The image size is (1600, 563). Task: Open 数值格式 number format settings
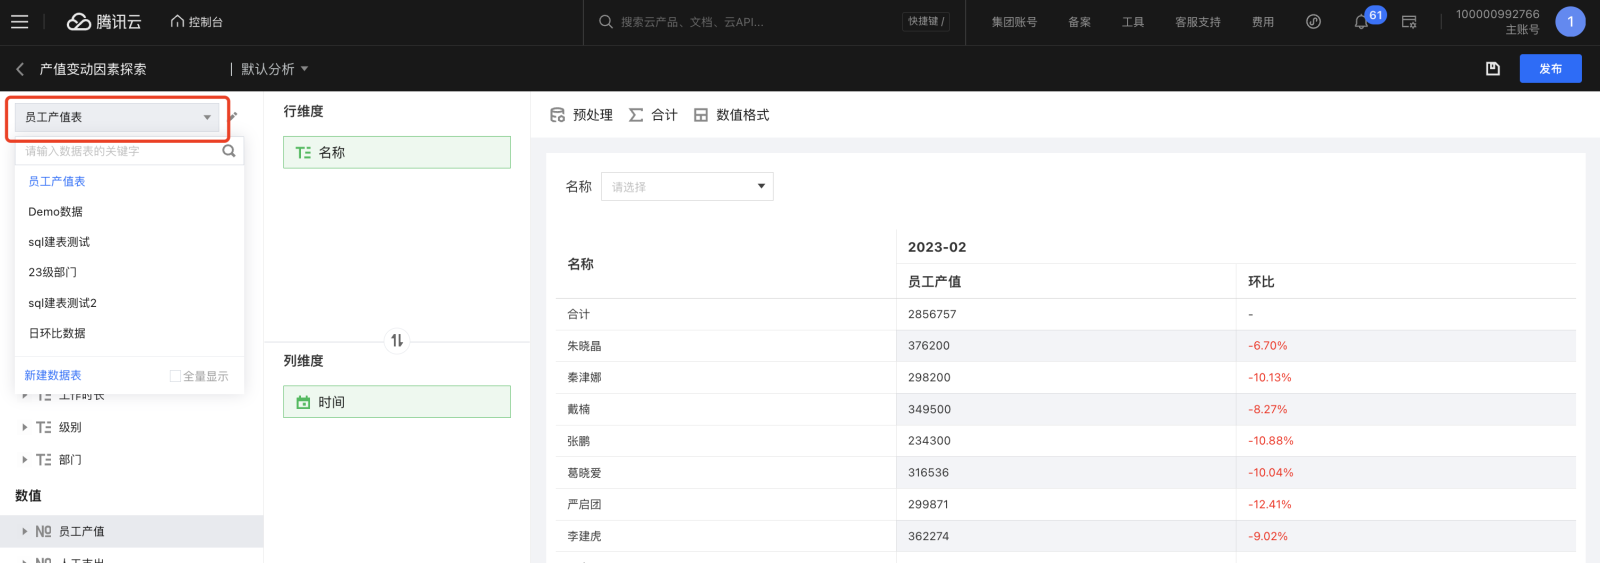coord(731,115)
